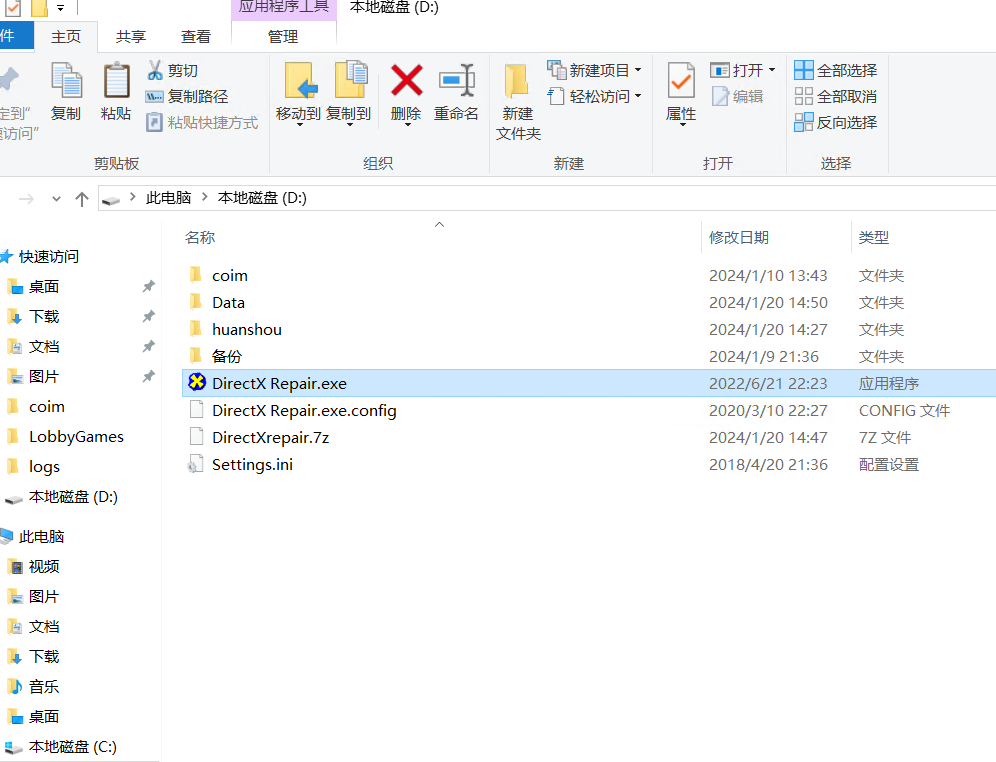The height and width of the screenshot is (762, 996).
Task: Click the Up one level arrow
Action: click(81, 199)
